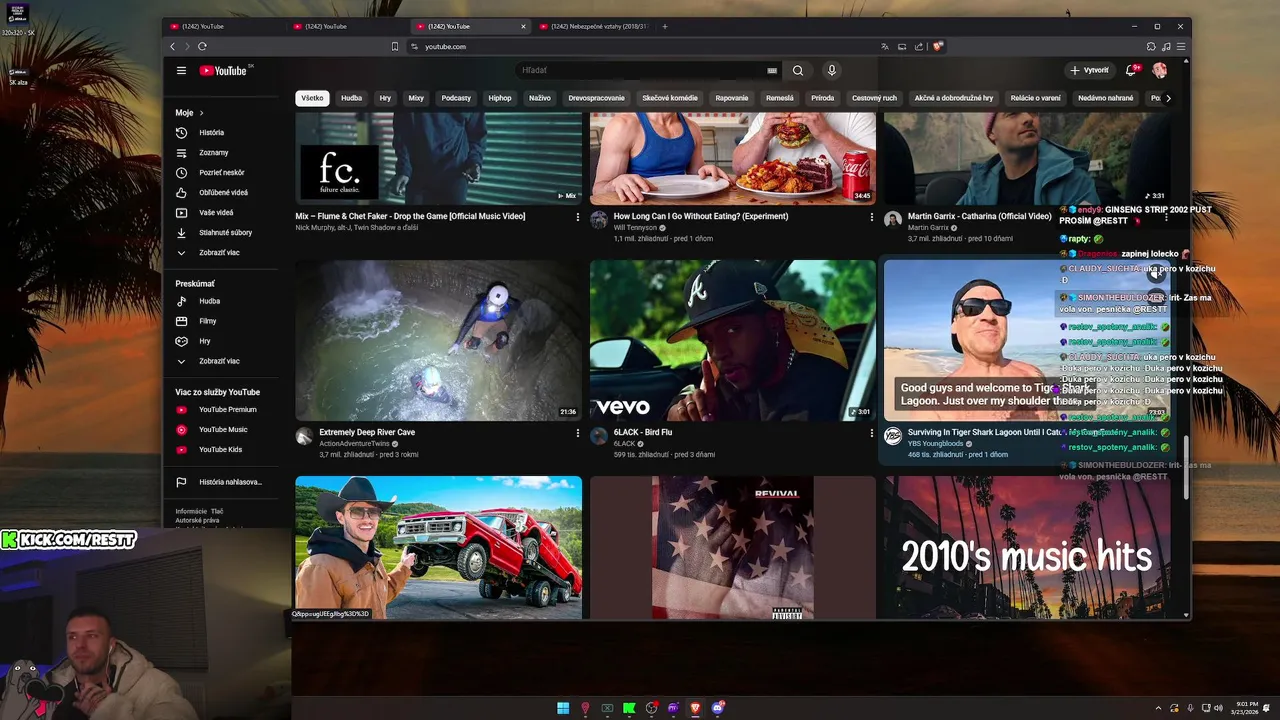This screenshot has height=720, width=1280.
Task: Expand the Moje section chevron
Action: coord(201,113)
